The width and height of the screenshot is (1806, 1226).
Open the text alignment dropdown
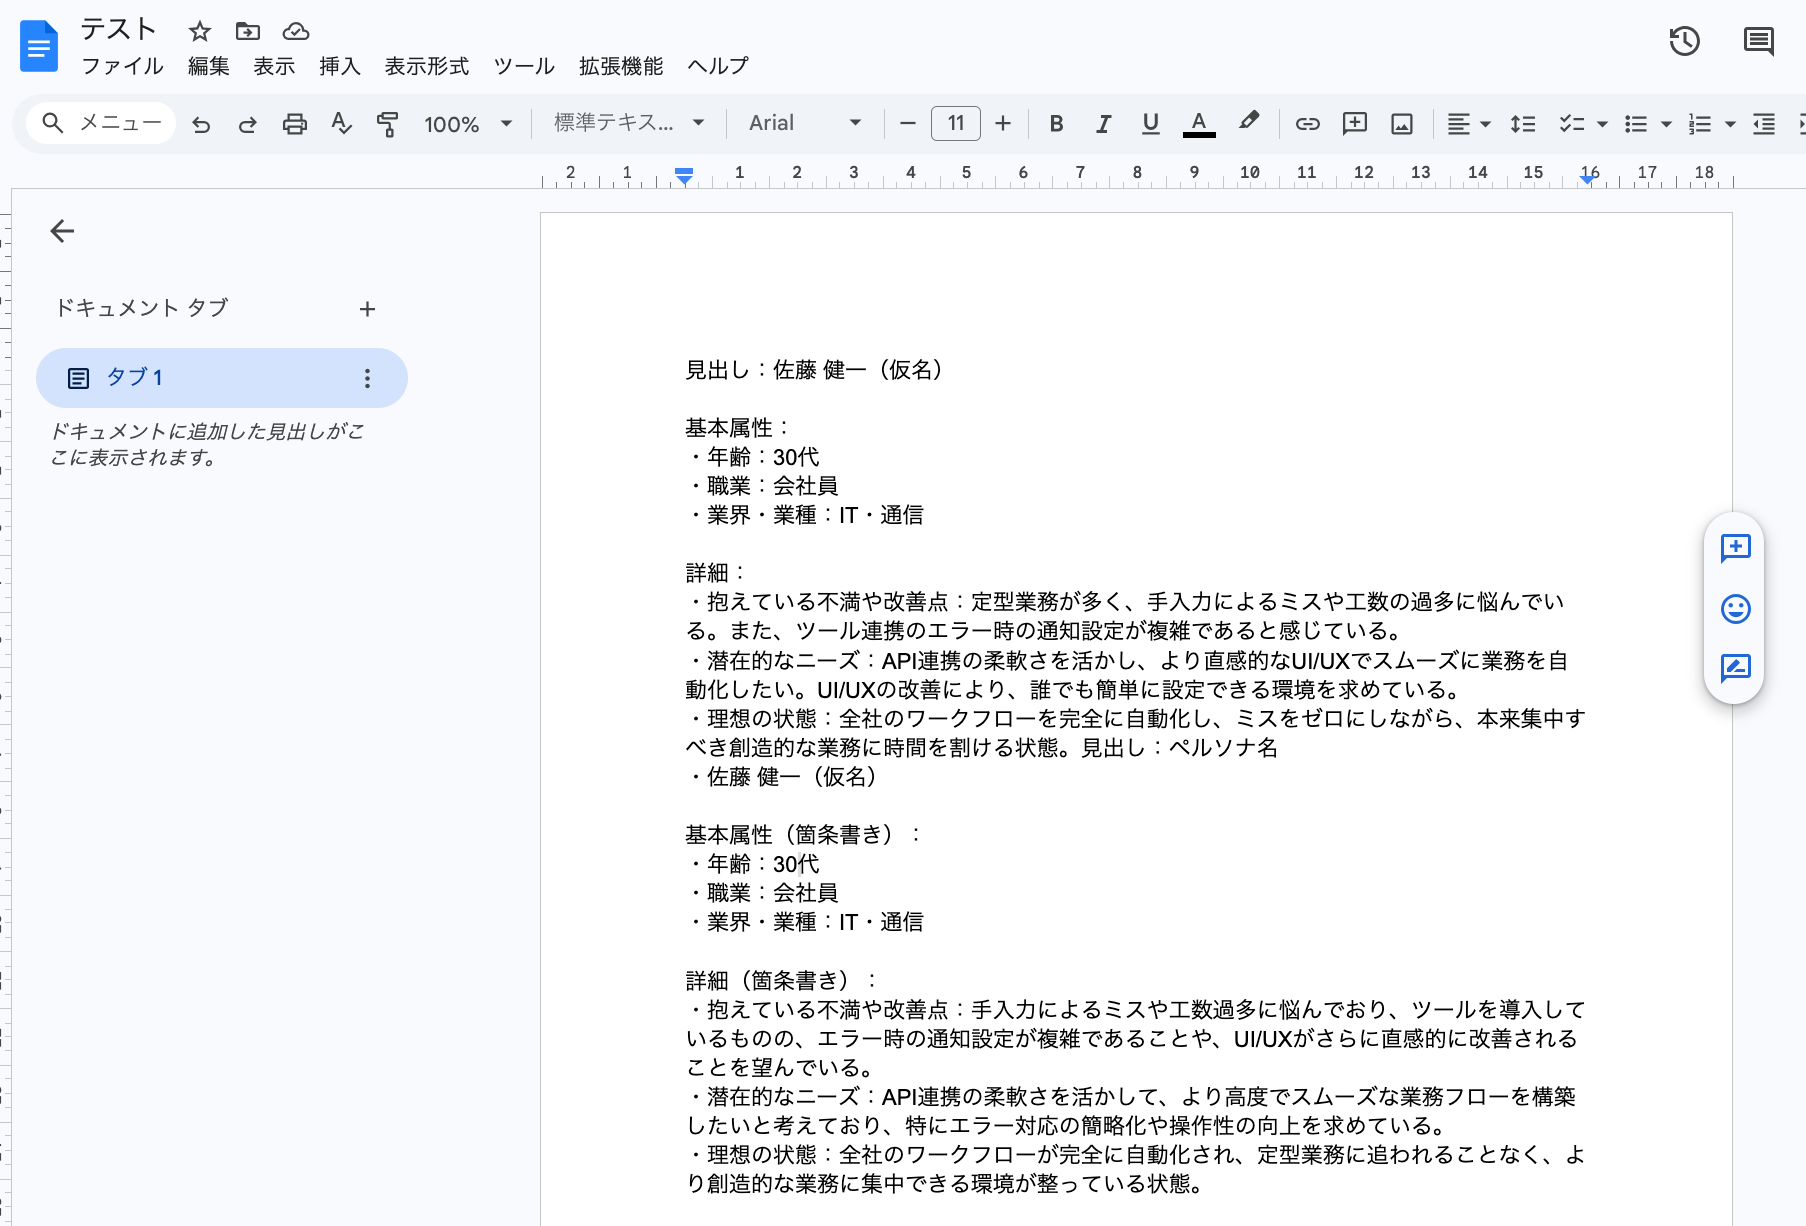pos(1469,124)
